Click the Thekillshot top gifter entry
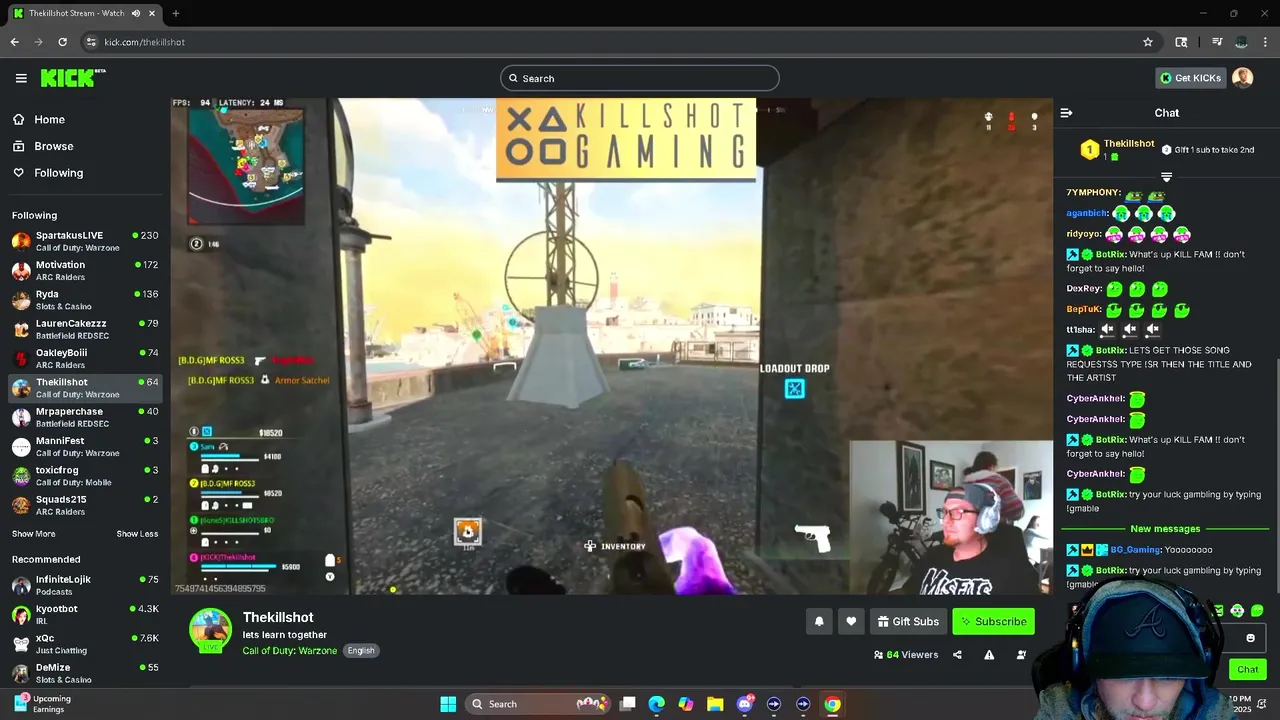 tap(1116, 150)
